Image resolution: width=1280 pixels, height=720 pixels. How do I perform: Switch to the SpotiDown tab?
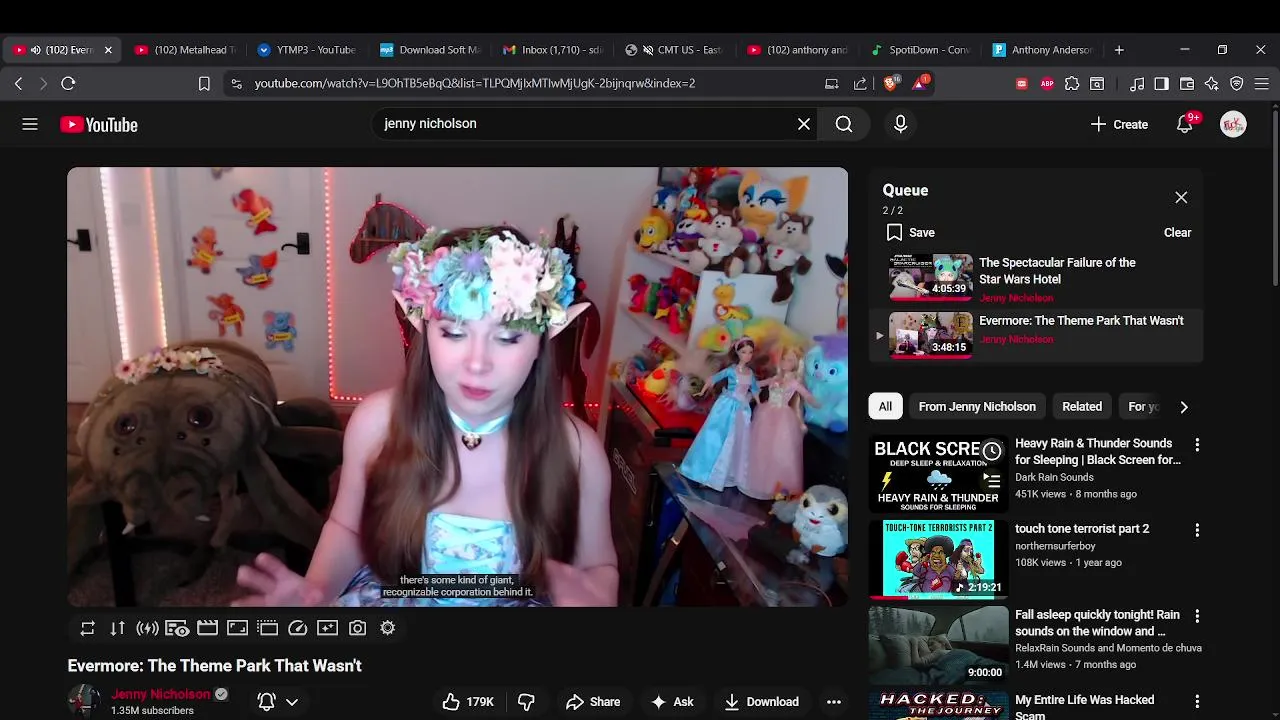pos(919,50)
